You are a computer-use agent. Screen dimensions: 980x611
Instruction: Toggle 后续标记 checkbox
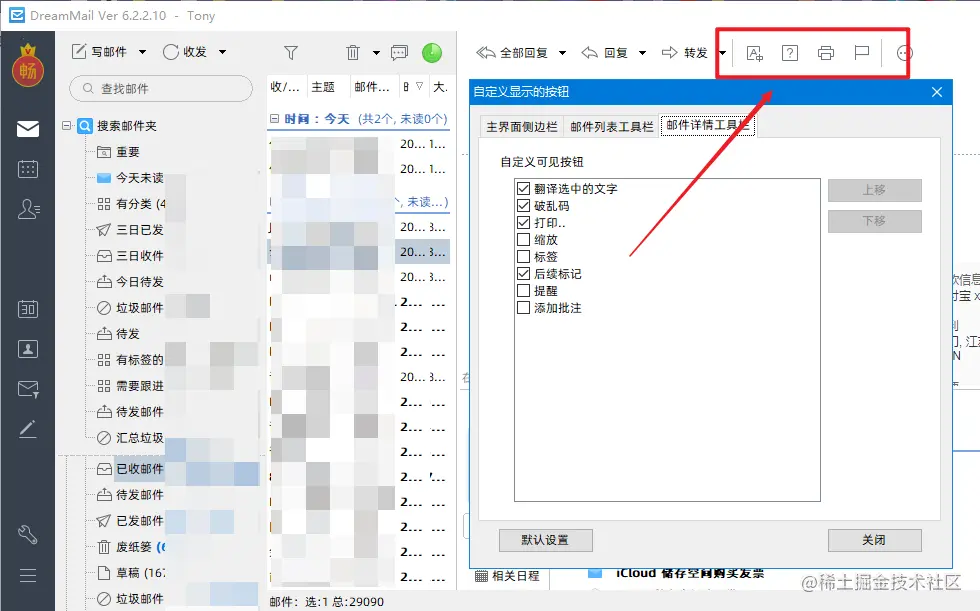point(524,273)
